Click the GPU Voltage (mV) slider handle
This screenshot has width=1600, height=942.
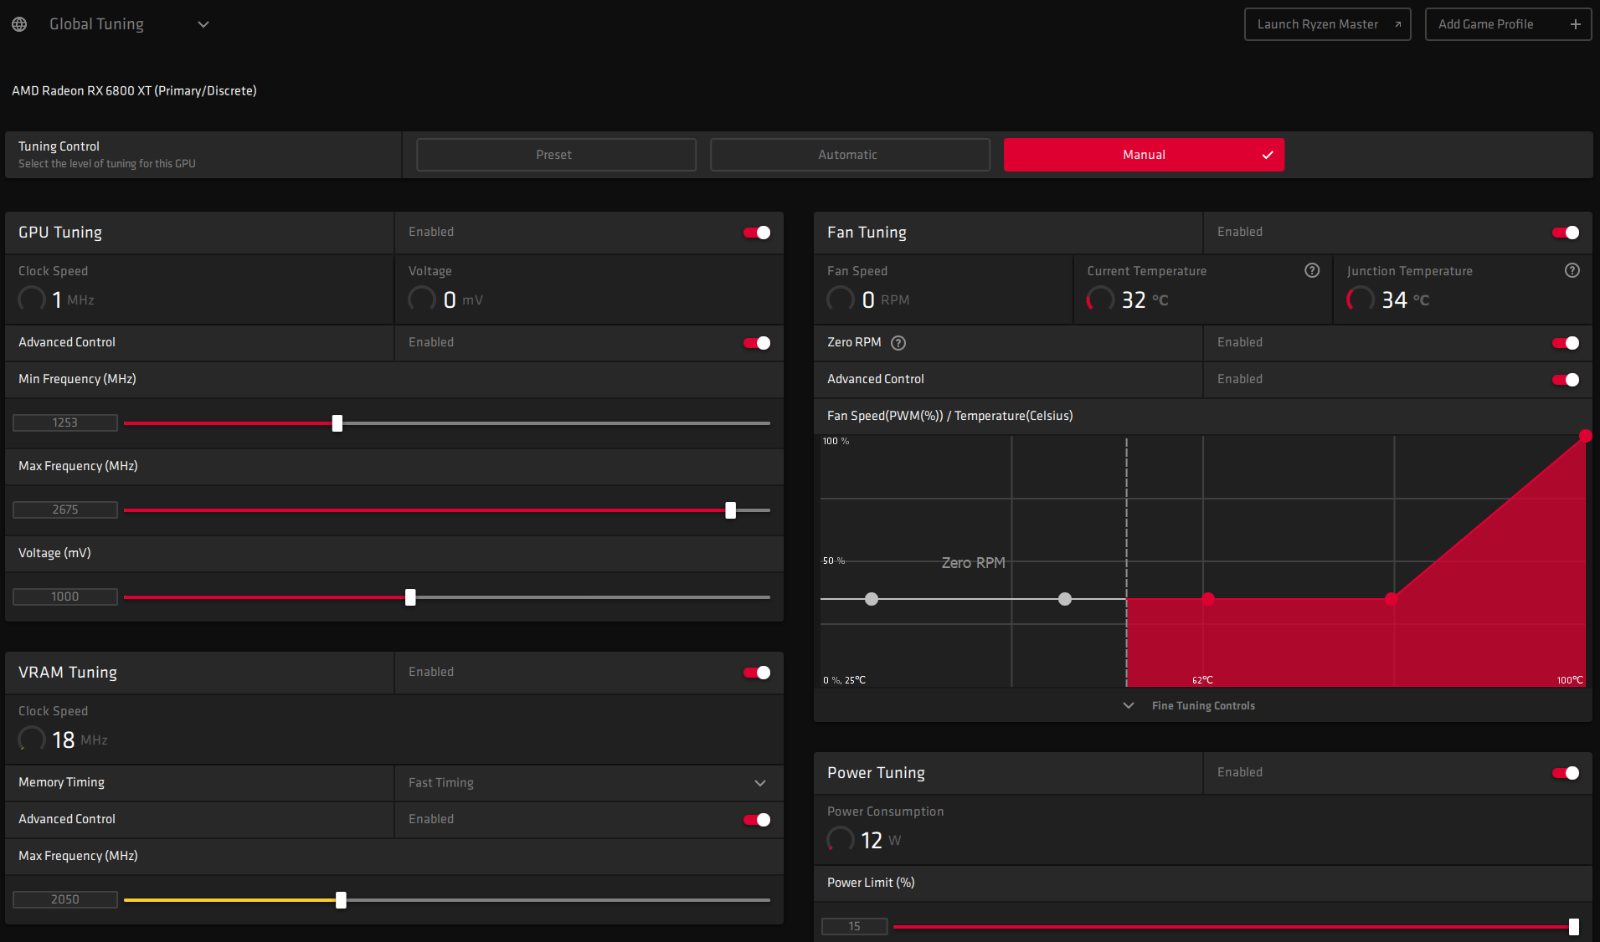click(410, 597)
